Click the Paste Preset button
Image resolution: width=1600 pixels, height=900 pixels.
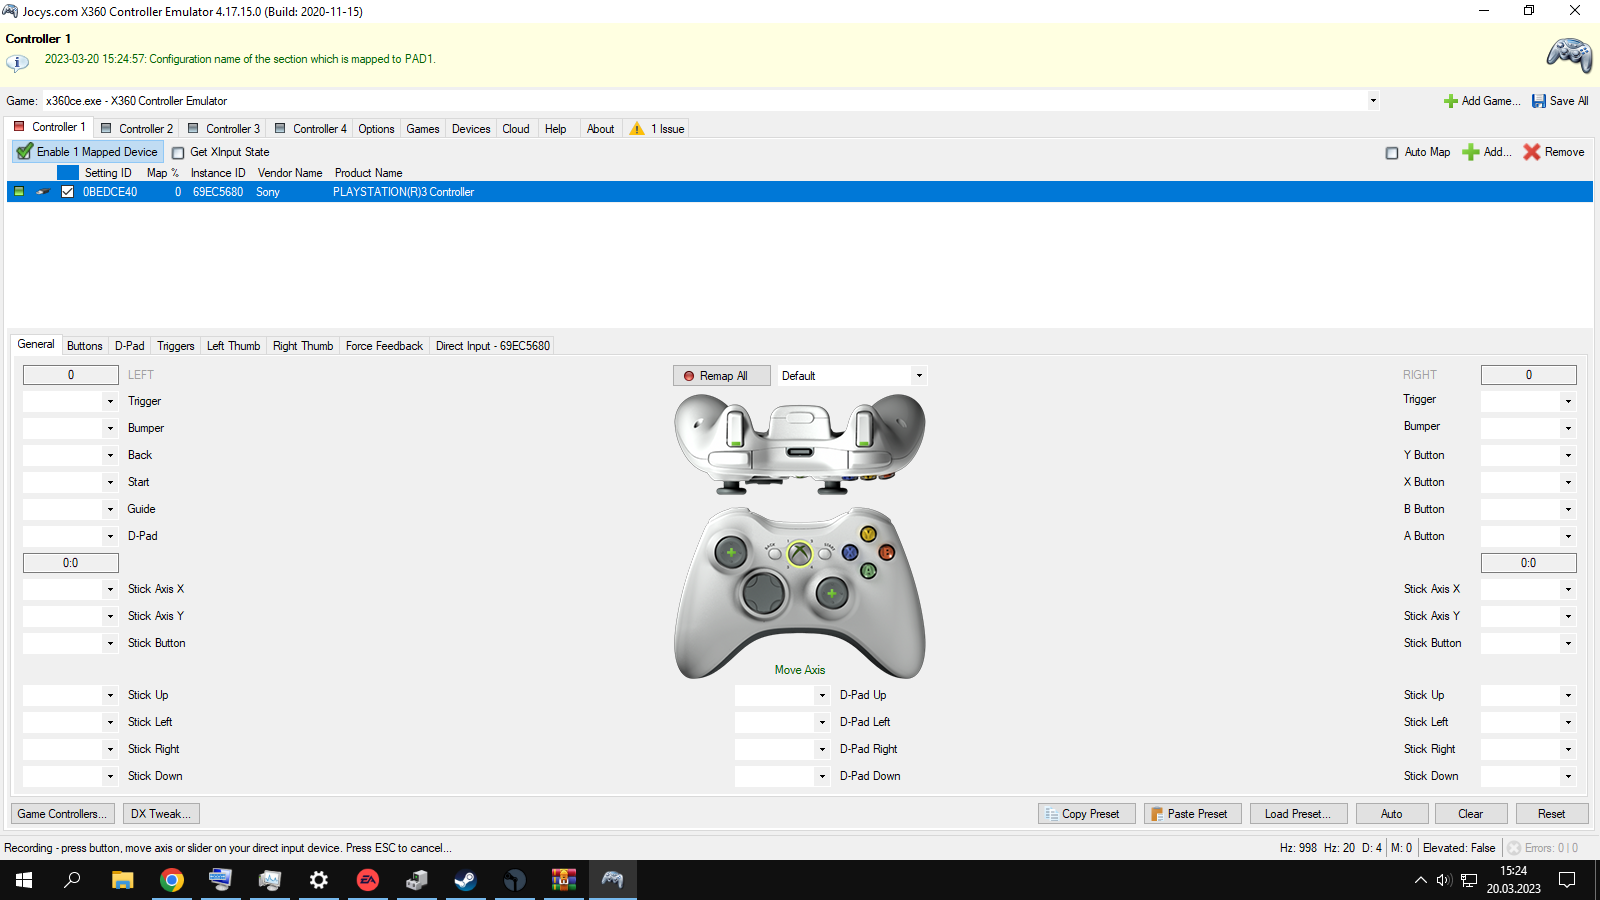point(1193,814)
